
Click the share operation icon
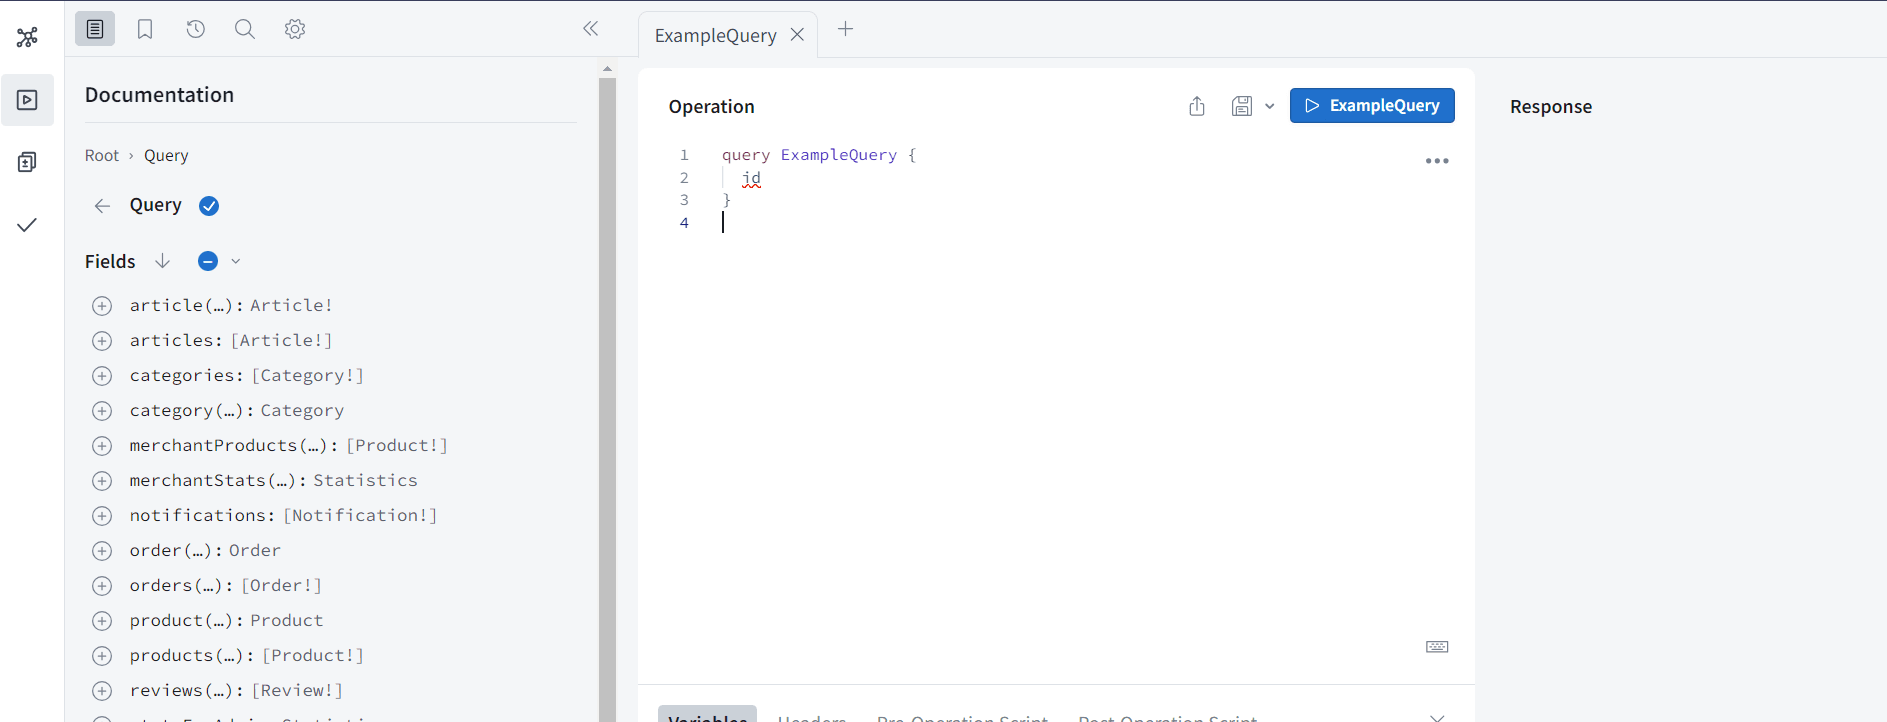1197,106
